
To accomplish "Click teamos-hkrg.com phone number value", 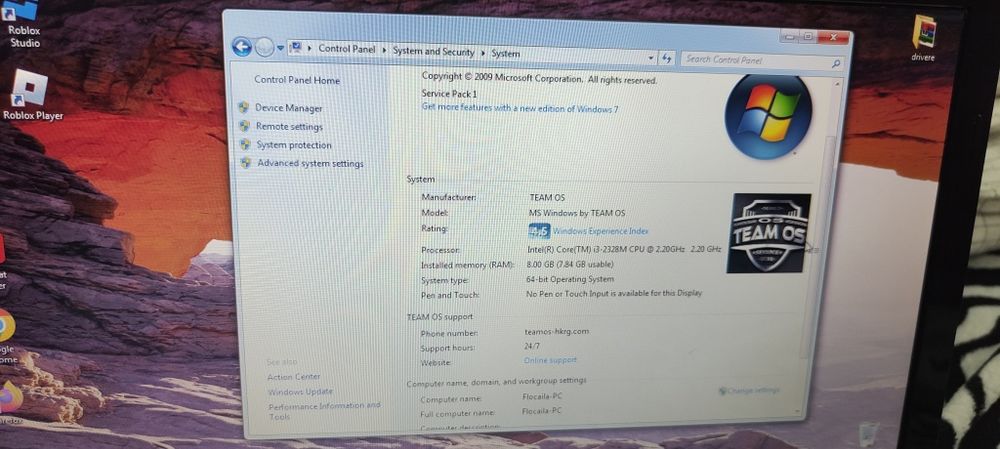I will pyautogui.click(x=557, y=332).
